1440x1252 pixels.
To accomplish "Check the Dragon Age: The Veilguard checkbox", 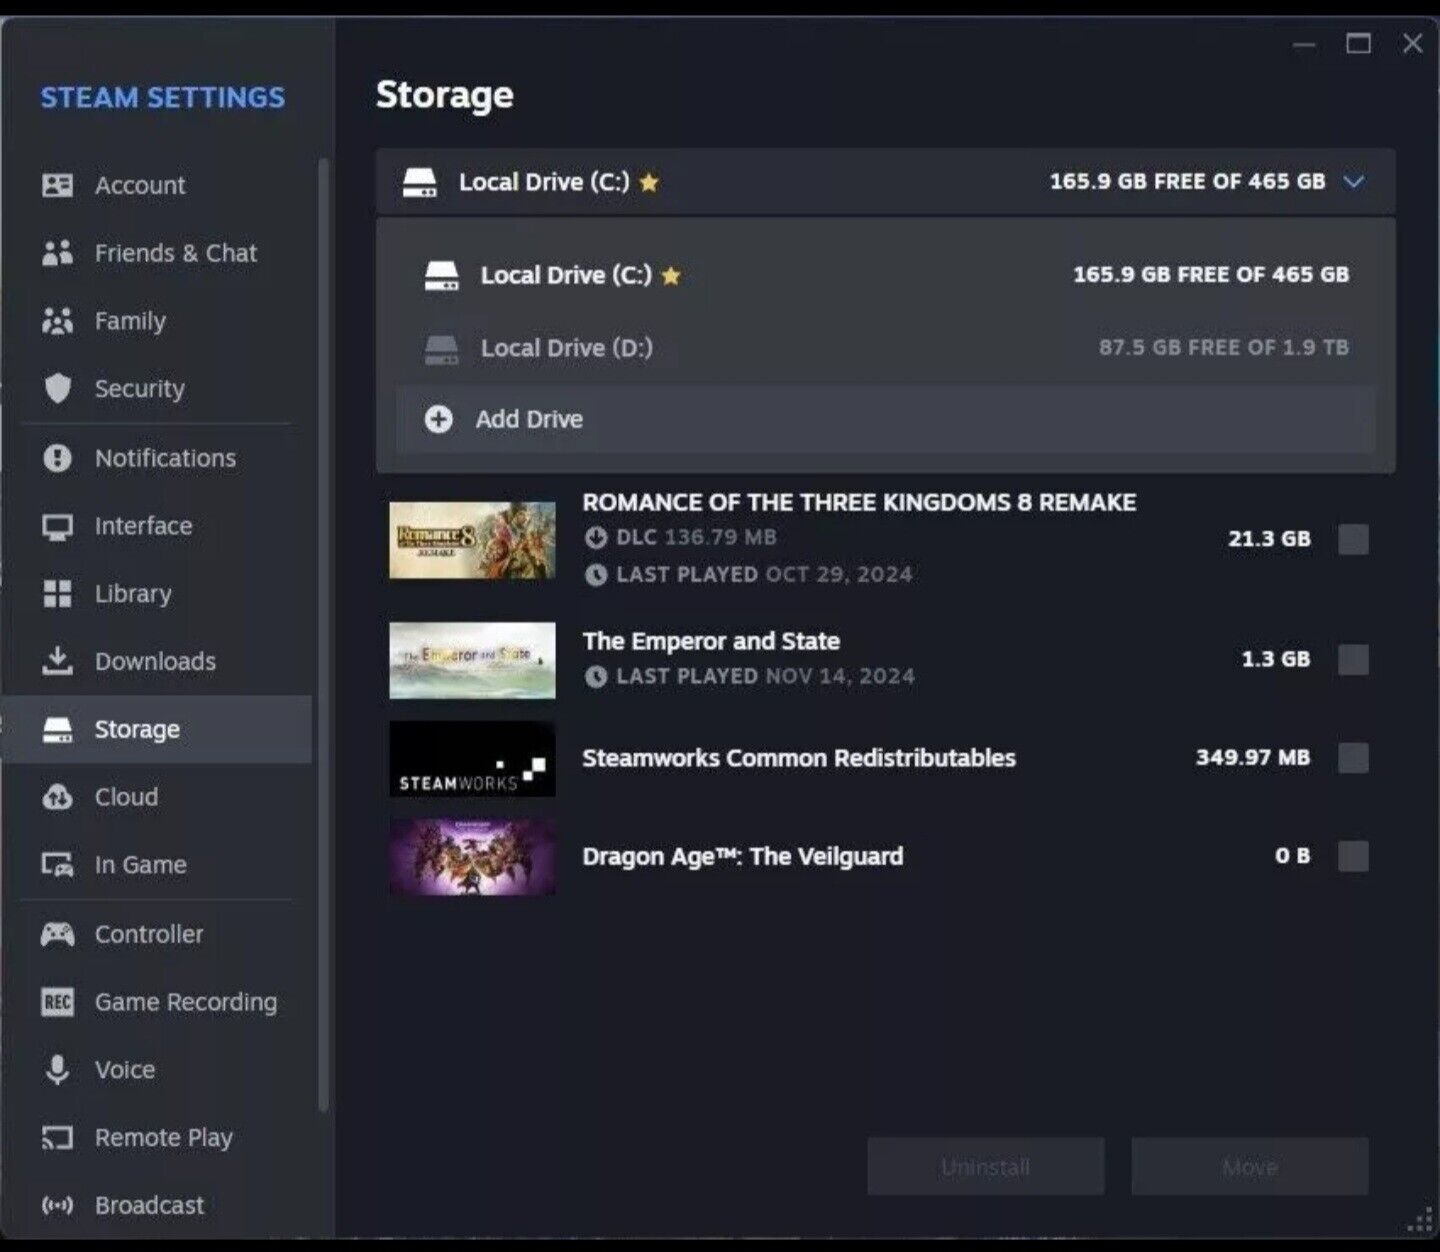I will click(x=1353, y=856).
